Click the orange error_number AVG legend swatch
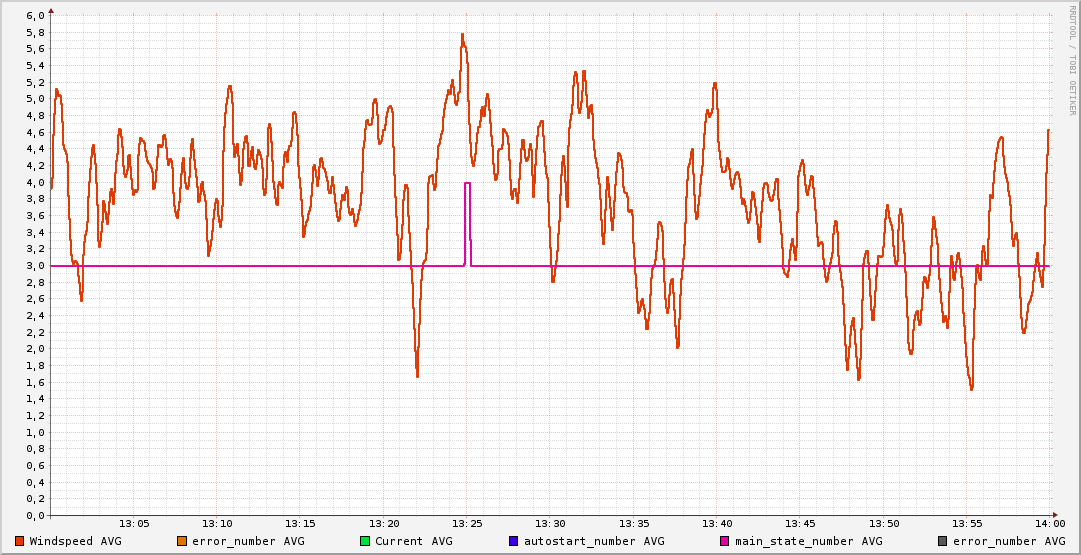Image resolution: width=1081 pixels, height=555 pixels. (182, 541)
